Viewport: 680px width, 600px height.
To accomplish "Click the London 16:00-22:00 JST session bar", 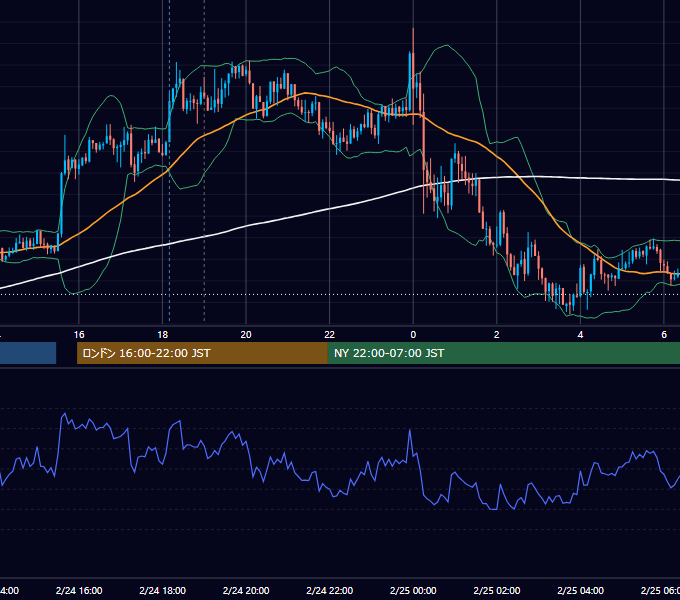I will point(202,353).
